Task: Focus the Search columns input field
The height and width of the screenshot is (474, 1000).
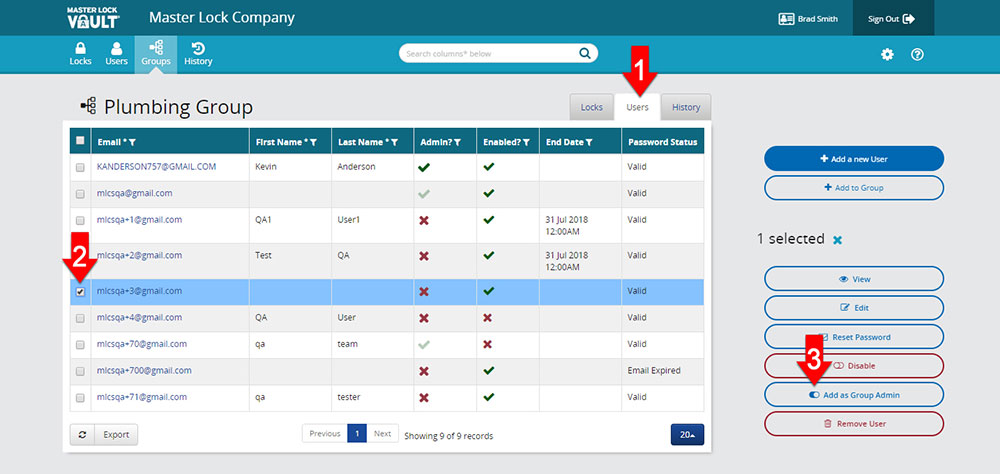Action: pyautogui.click(x=491, y=54)
